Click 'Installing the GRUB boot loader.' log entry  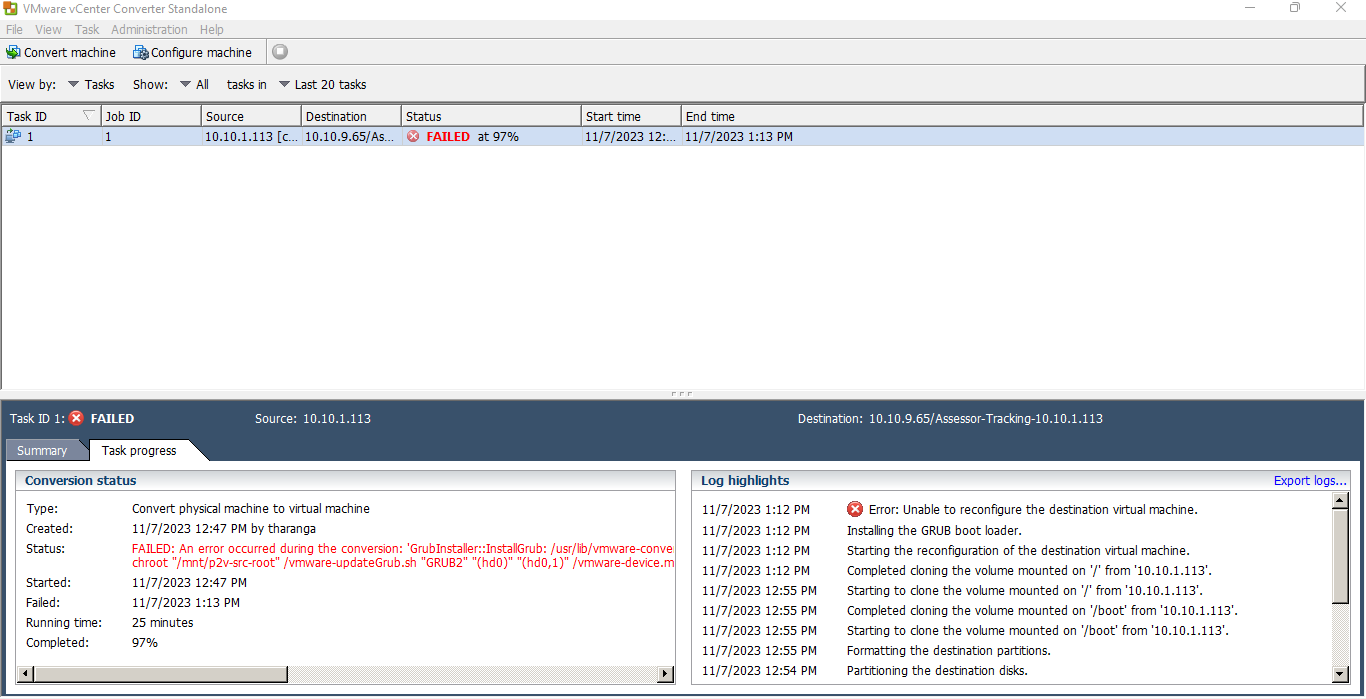click(934, 530)
